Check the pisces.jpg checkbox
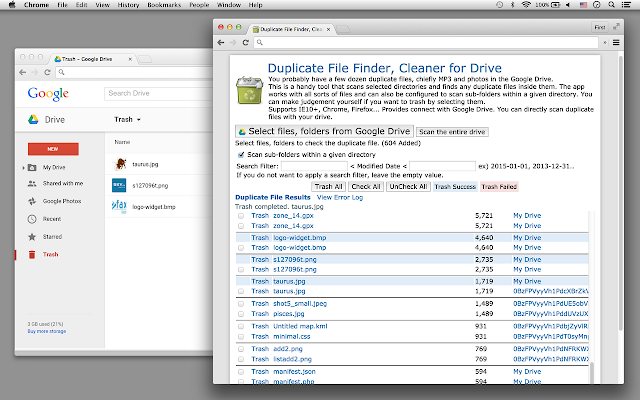640x400 pixels. [241, 314]
